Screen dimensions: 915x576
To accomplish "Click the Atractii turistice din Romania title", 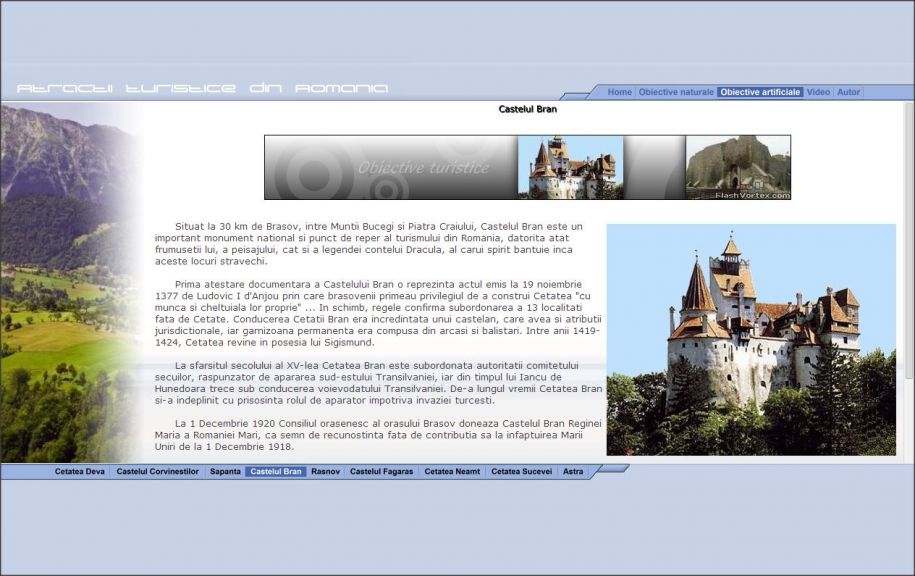I will (x=202, y=88).
